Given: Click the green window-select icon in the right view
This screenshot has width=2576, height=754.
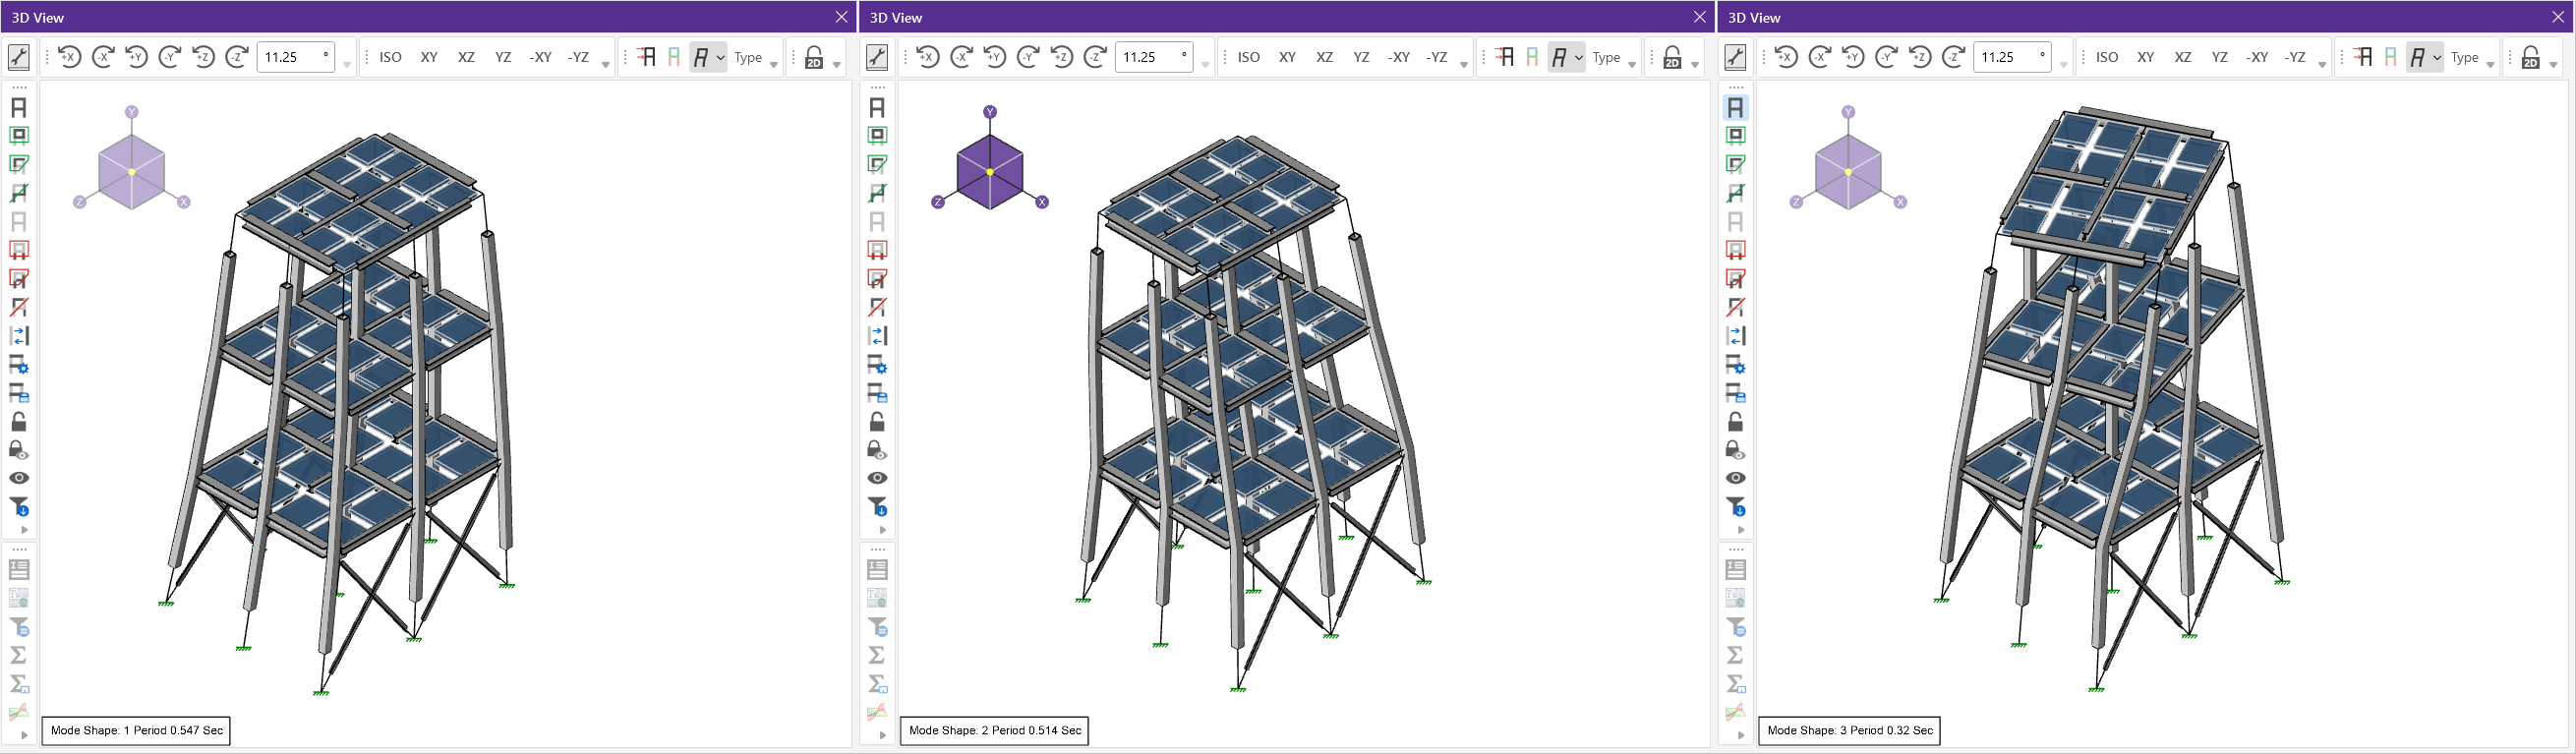Looking at the screenshot, I should click(1736, 135).
